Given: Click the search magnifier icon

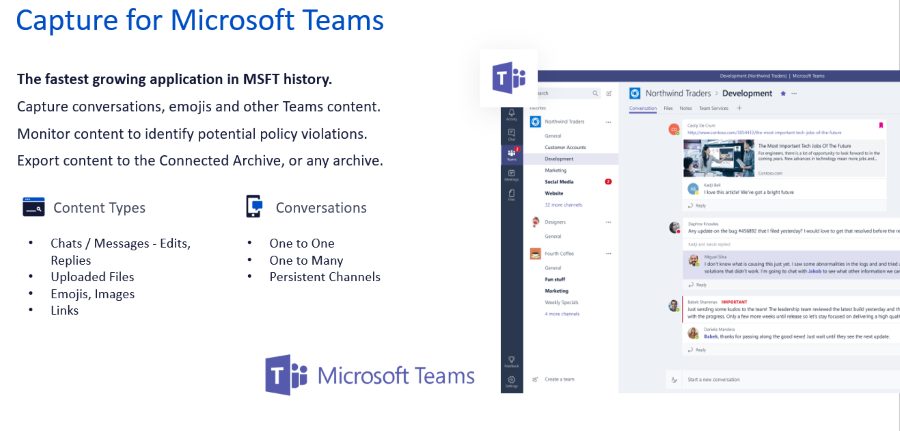Looking at the screenshot, I should click(595, 93).
